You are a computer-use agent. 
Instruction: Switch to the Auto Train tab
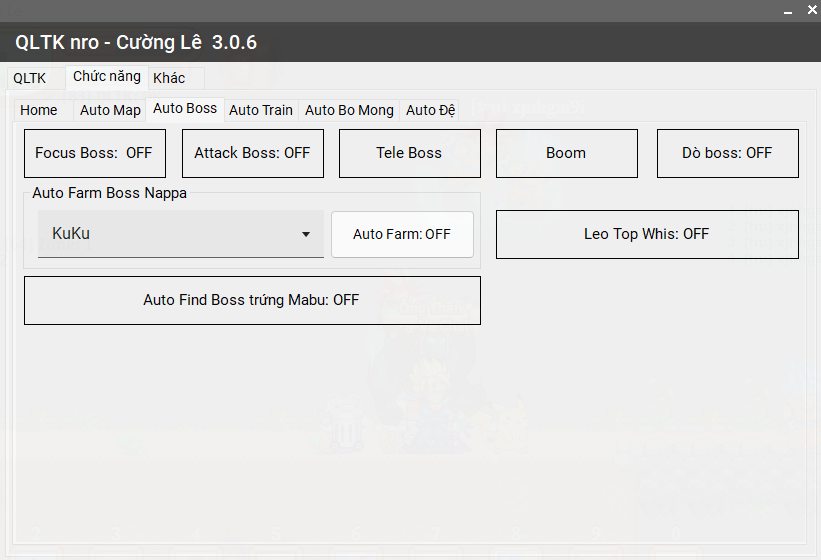tap(260, 110)
